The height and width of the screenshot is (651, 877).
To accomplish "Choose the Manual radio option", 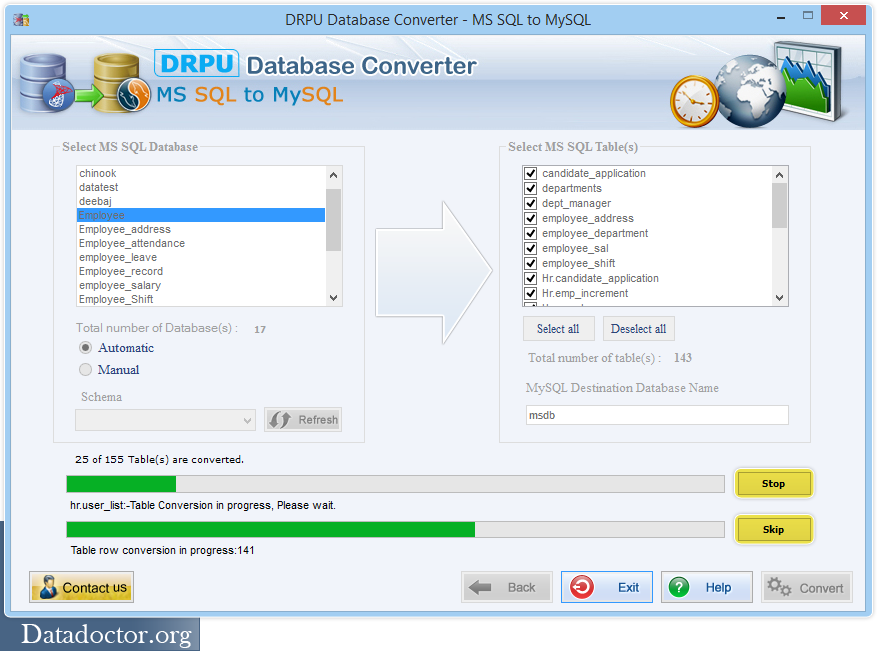I will click(x=85, y=370).
